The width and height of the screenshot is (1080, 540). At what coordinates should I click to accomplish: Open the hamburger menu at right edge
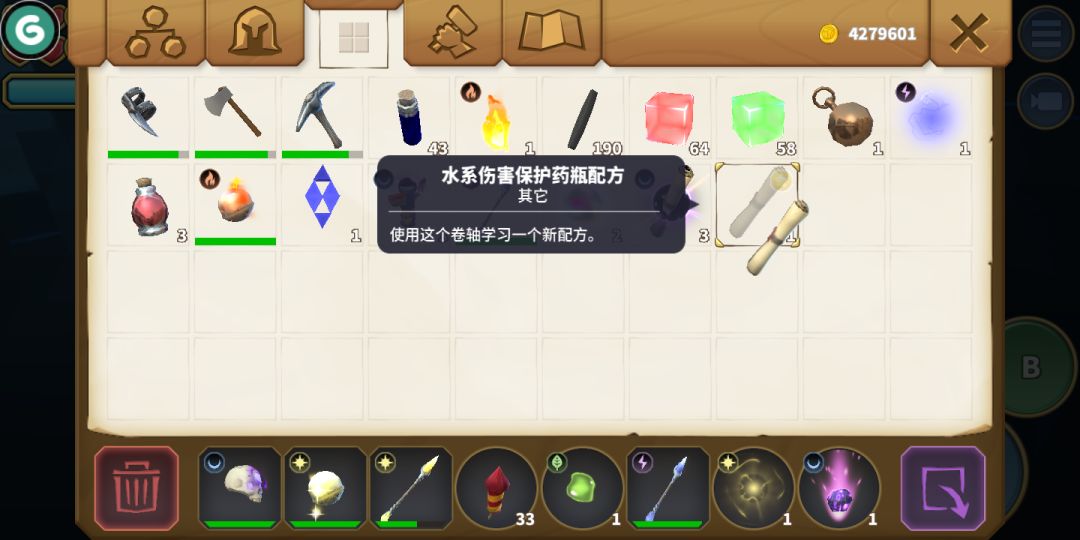[x=1046, y=34]
